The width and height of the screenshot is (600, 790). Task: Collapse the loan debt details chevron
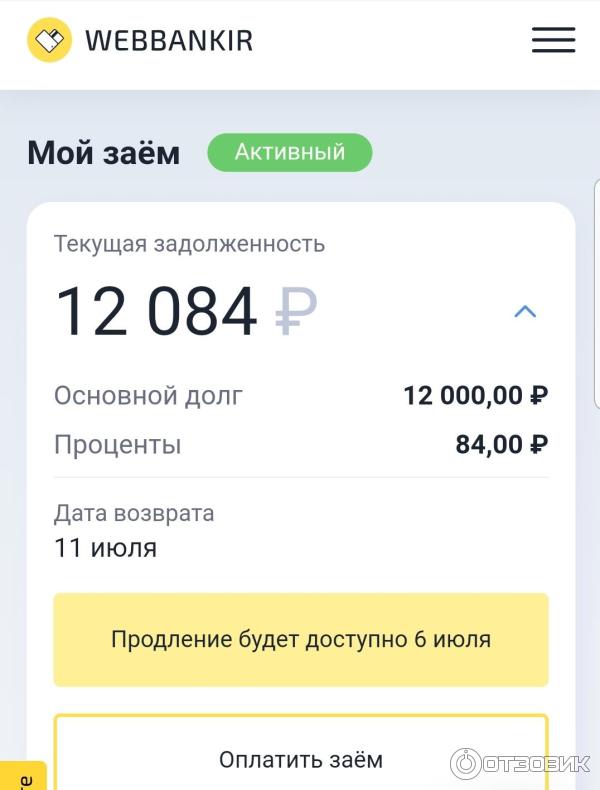[525, 311]
